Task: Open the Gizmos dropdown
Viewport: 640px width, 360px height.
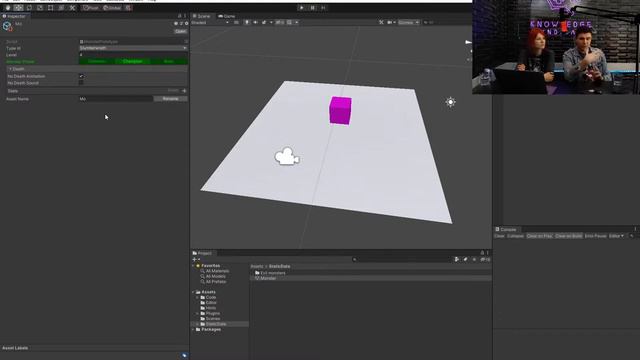Action: pyautogui.click(x=409, y=22)
